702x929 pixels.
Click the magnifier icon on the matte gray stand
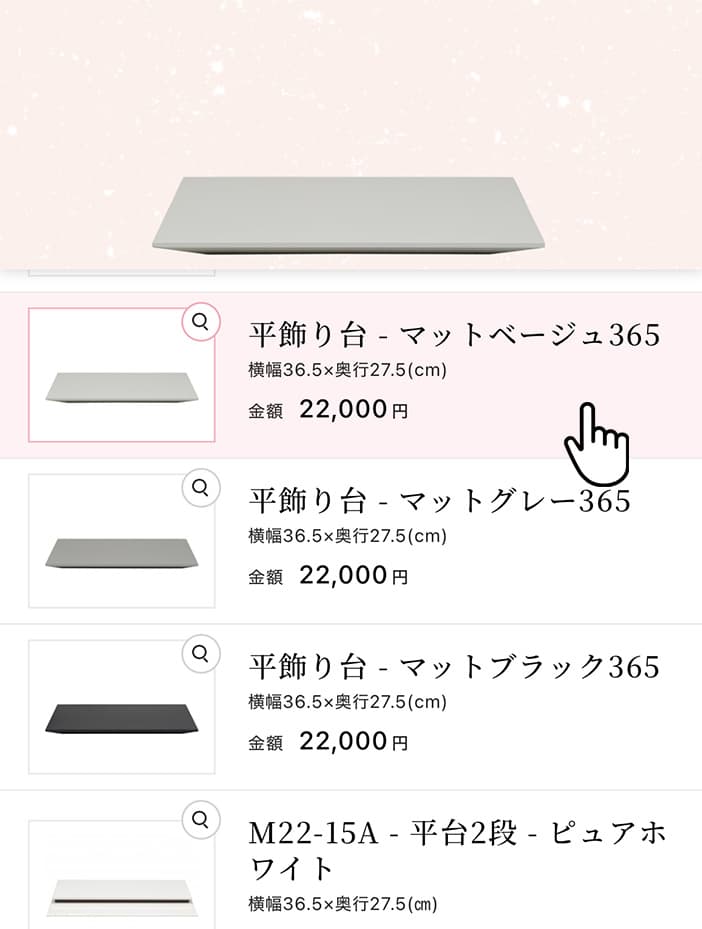coord(201,488)
